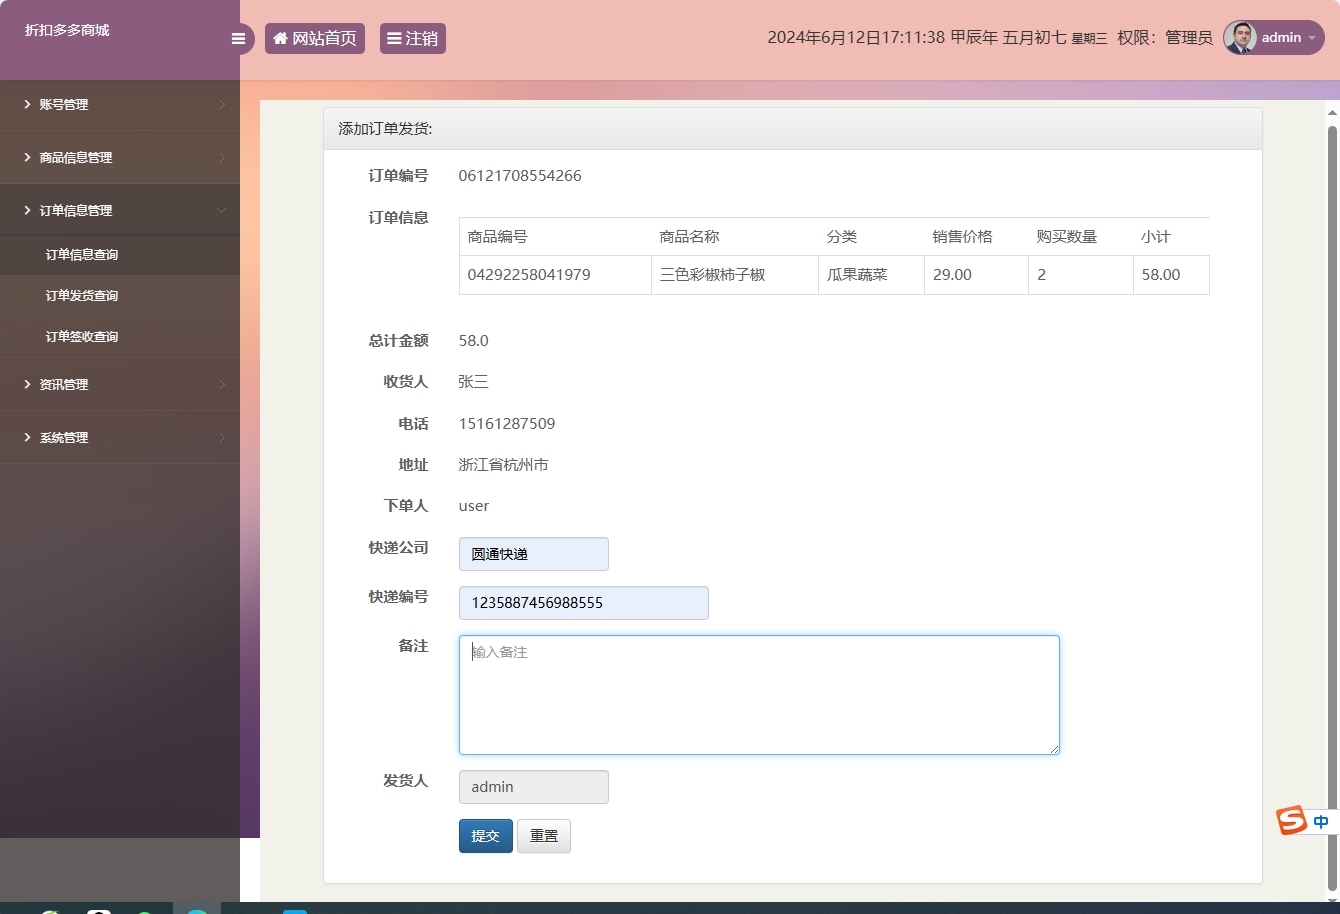Viewport: 1340px width, 914px height.
Task: Click the admin user avatar photo
Action: pos(1238,38)
